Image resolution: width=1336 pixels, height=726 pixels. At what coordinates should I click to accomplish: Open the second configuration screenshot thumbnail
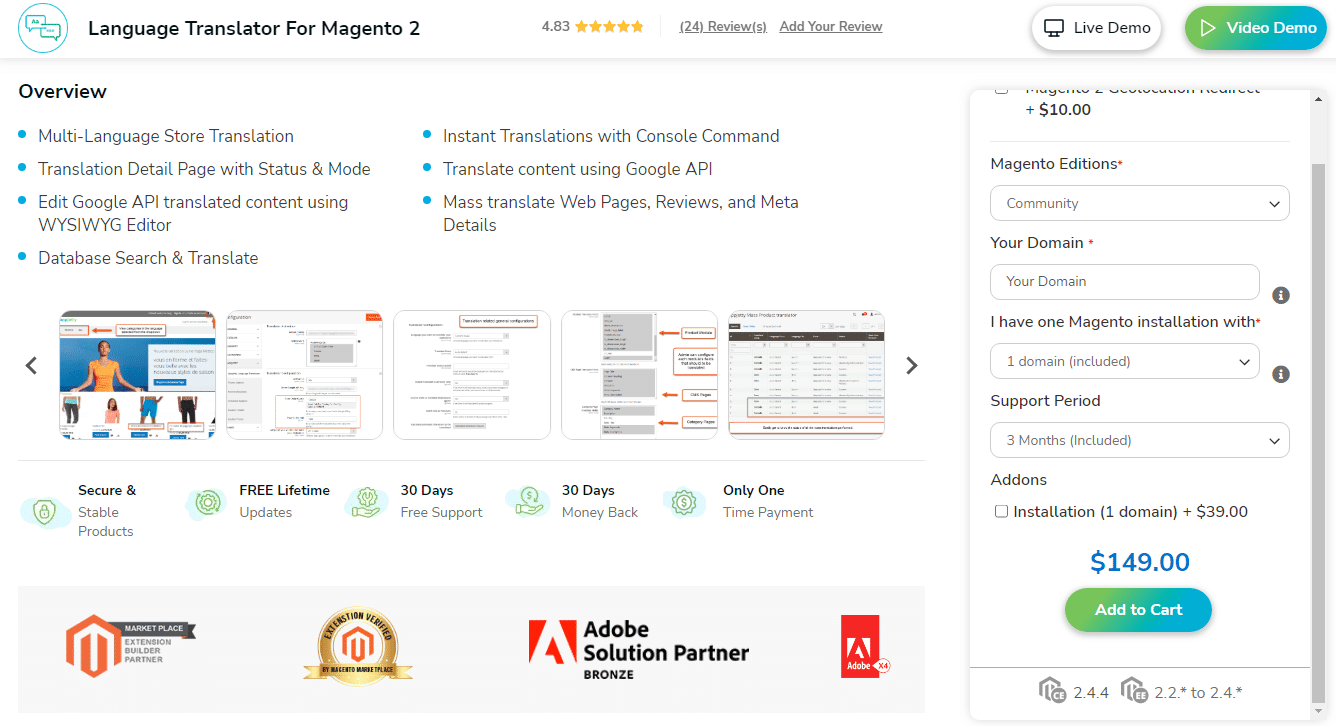pos(305,374)
